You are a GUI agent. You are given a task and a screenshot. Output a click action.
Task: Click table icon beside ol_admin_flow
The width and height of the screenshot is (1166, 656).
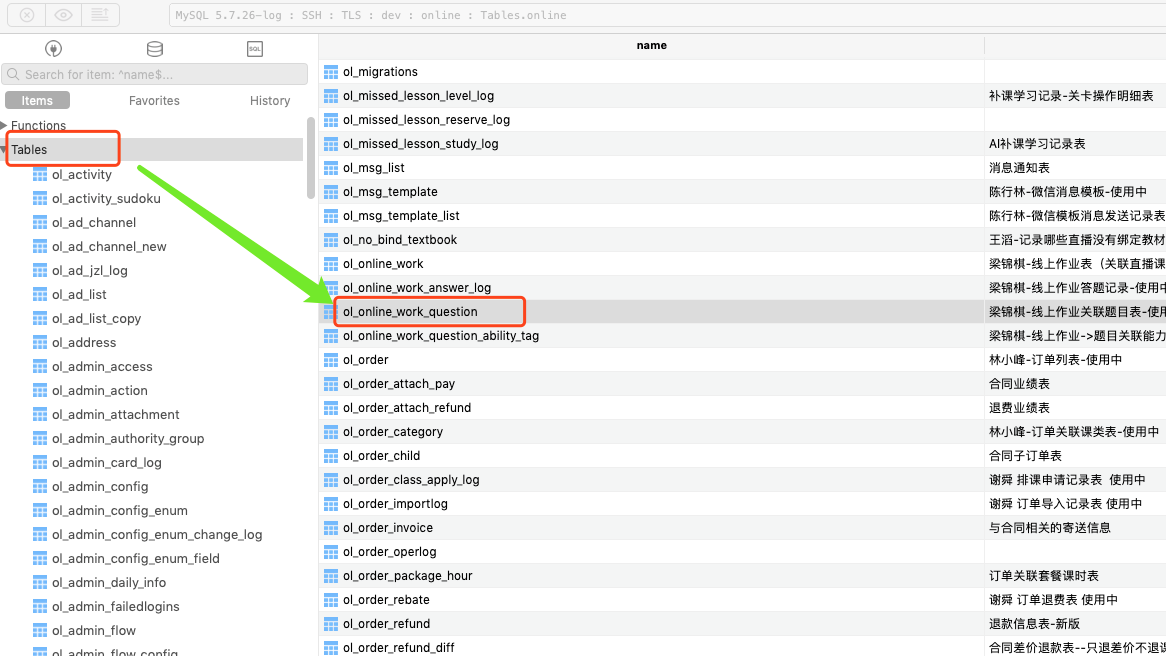pyautogui.click(x=40, y=631)
